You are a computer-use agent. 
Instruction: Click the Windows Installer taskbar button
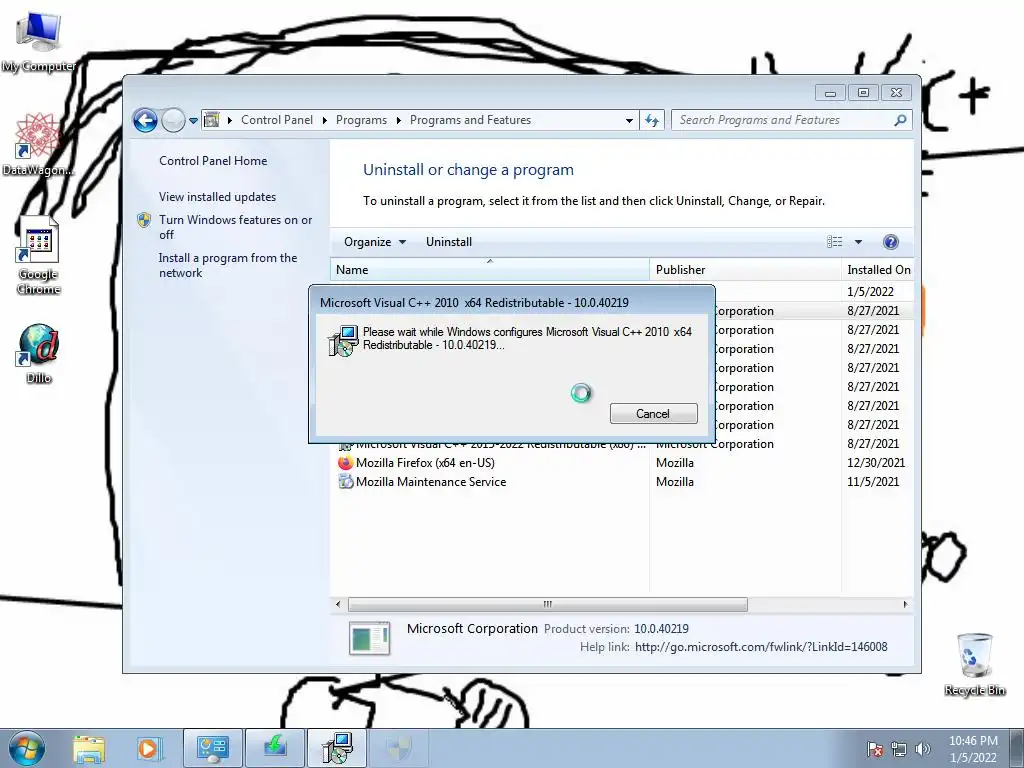point(337,748)
